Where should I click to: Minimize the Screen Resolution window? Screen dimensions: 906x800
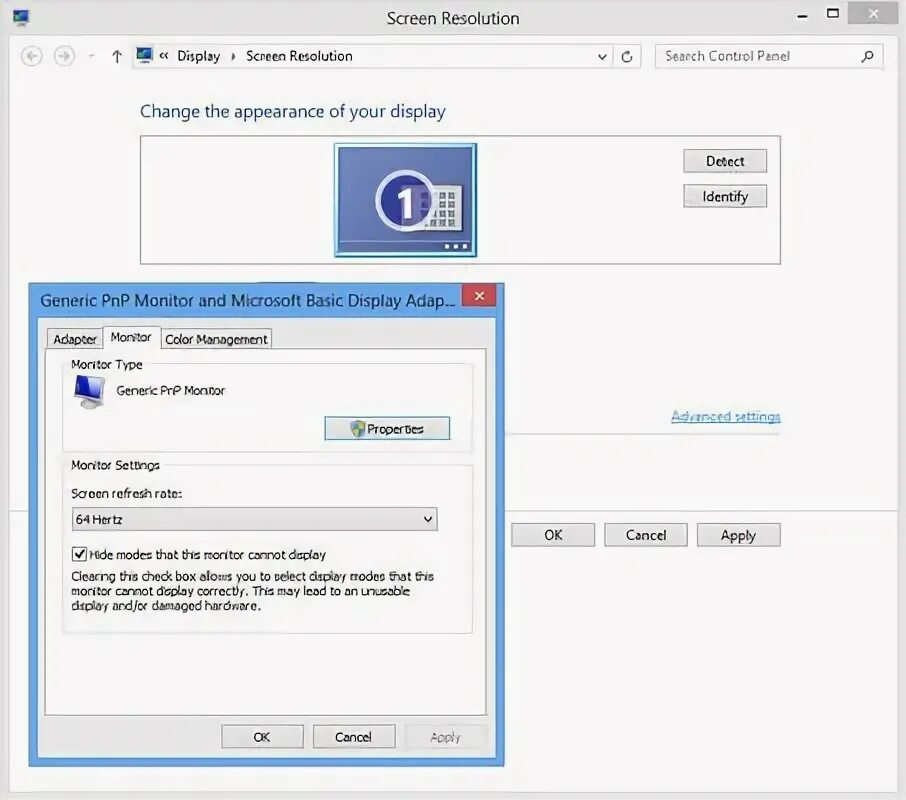point(802,16)
